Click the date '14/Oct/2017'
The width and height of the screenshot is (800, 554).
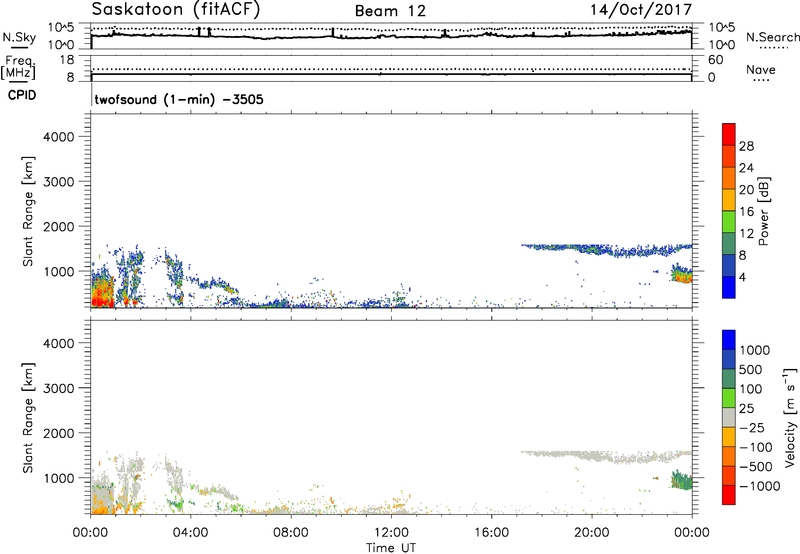641,10
